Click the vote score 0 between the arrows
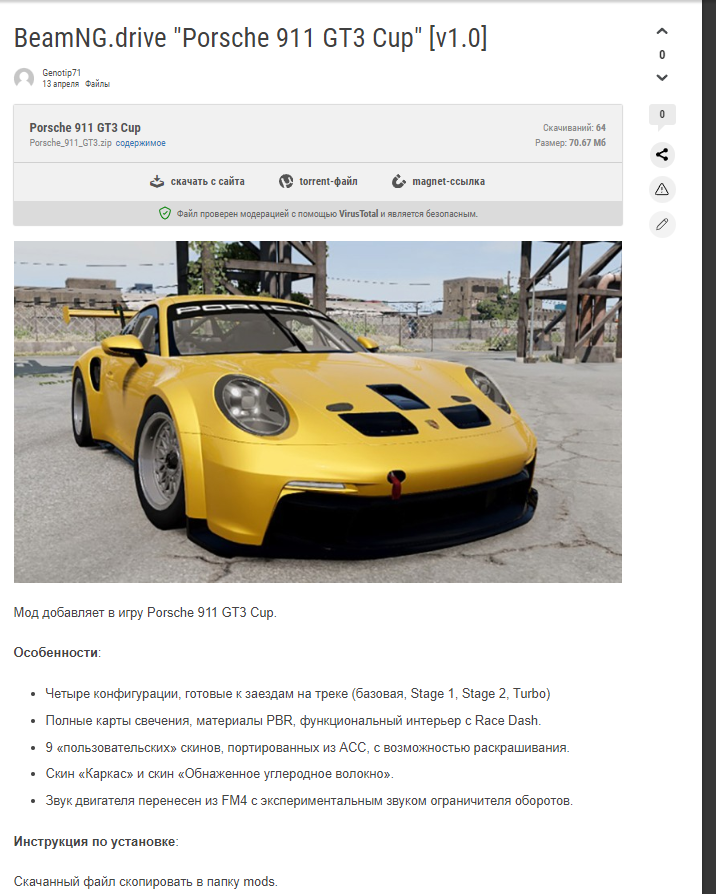Viewport: 716px width, 894px height. click(x=662, y=55)
